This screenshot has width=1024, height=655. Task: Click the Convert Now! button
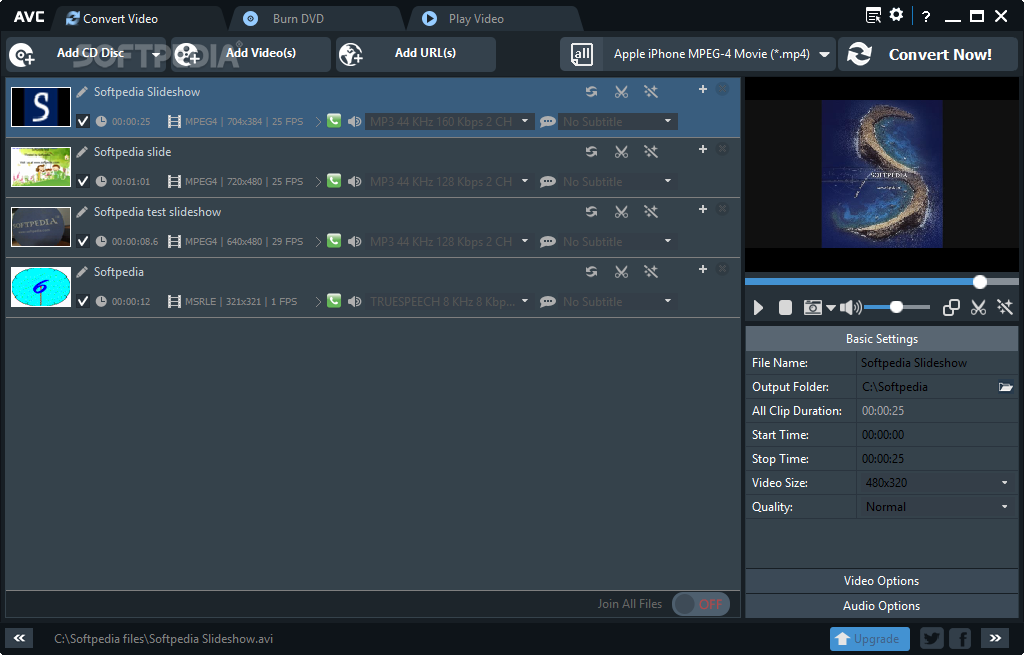pos(926,55)
